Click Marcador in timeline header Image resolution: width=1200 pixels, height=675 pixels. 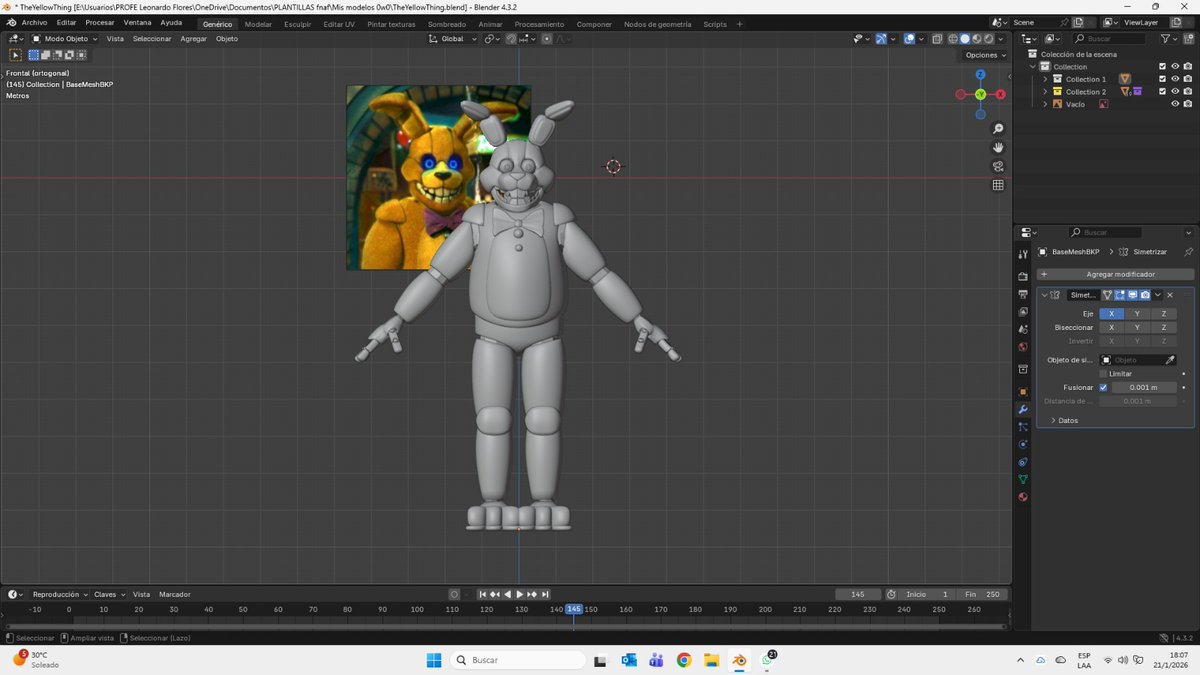pyautogui.click(x=175, y=594)
